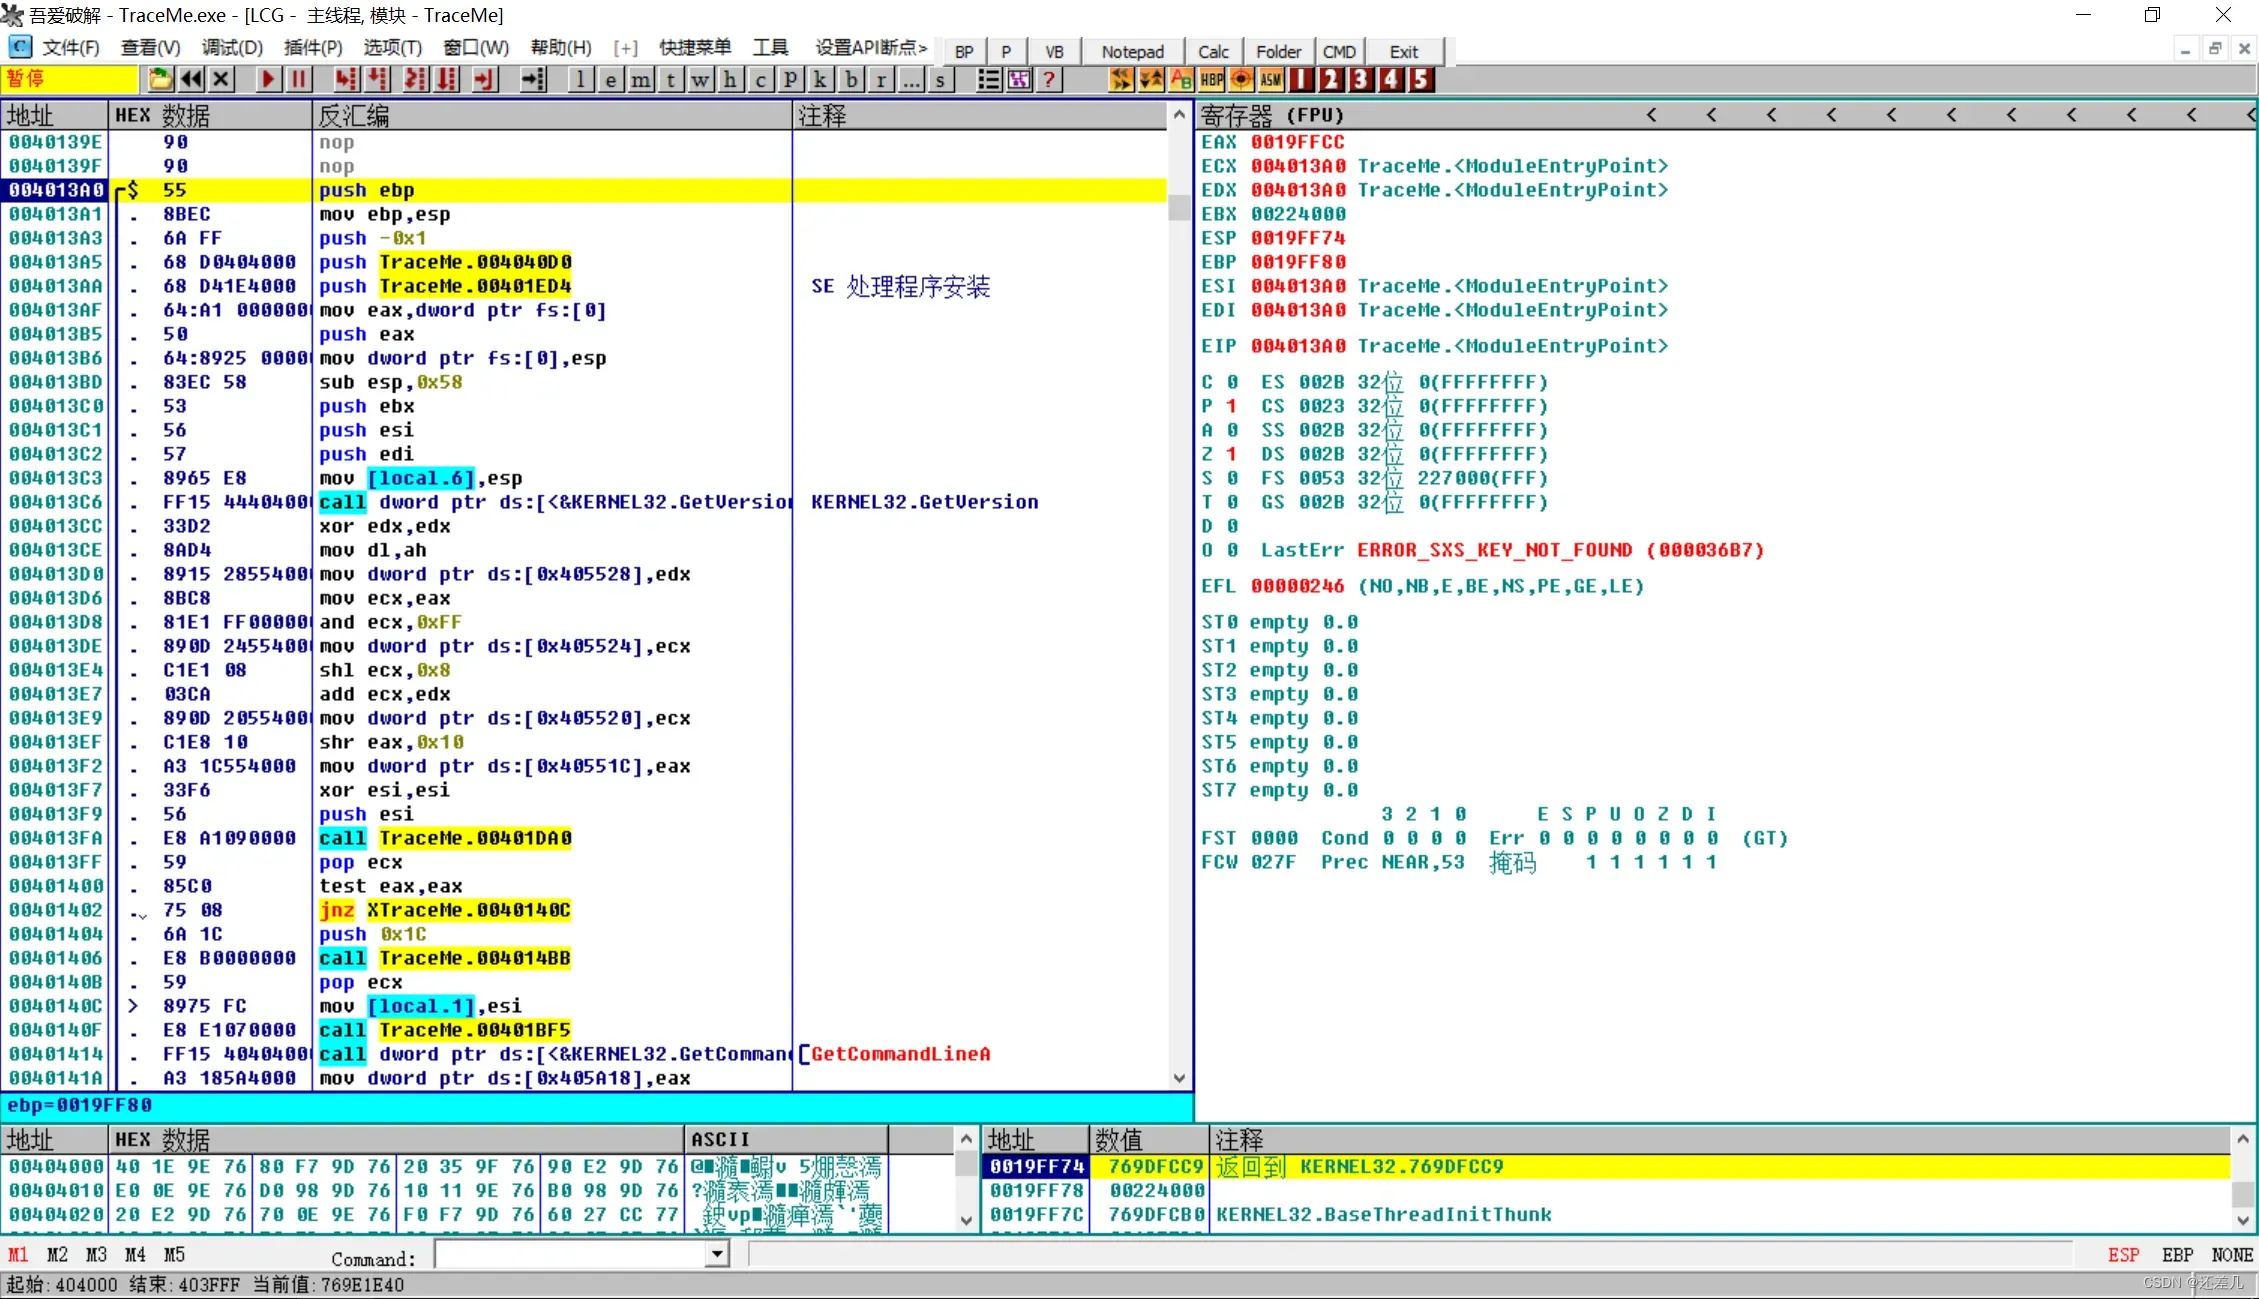This screenshot has width=2259, height=1299.
Task: Show Log window via 'l' toolbar button
Action: click(581, 79)
